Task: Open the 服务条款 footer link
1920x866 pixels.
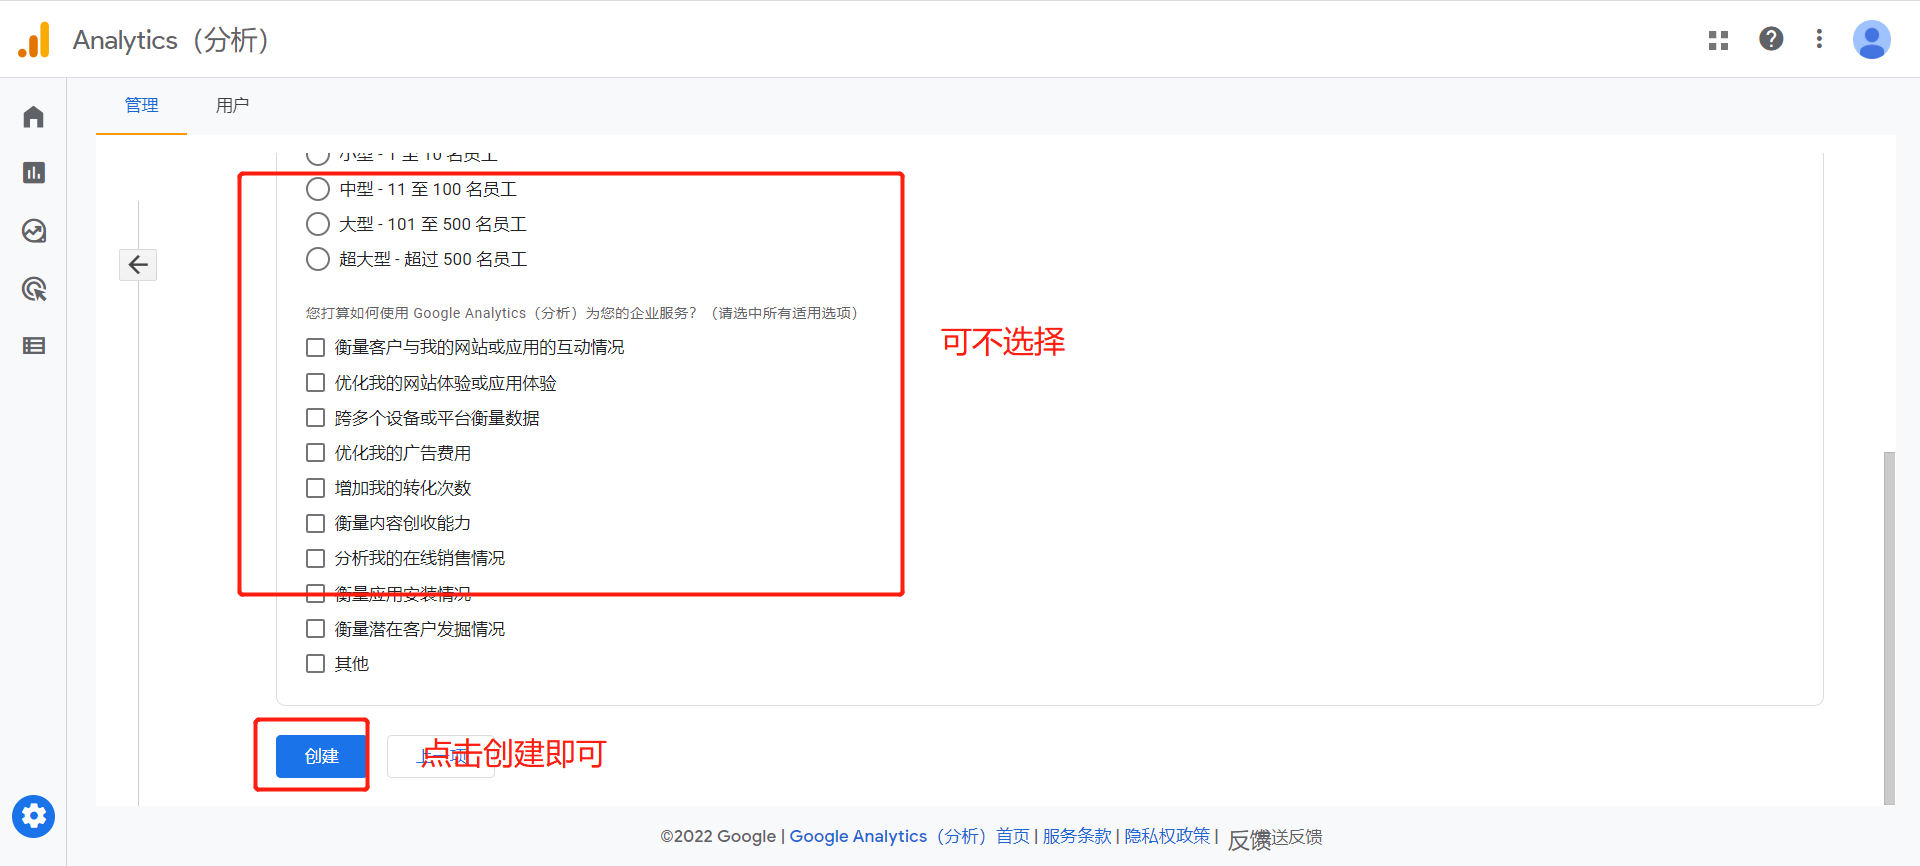Action: [x=1077, y=836]
